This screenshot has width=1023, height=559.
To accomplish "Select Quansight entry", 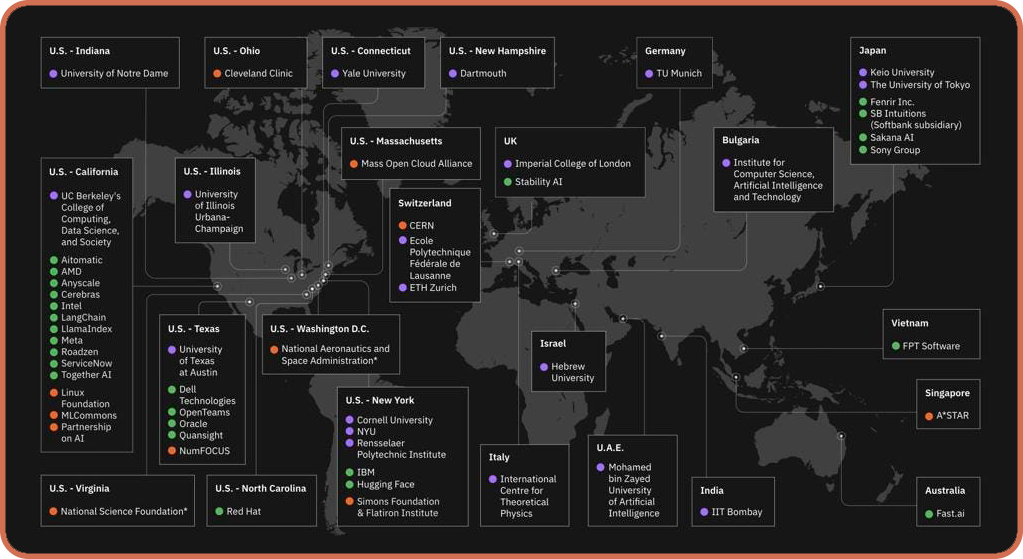I will pos(201,436).
